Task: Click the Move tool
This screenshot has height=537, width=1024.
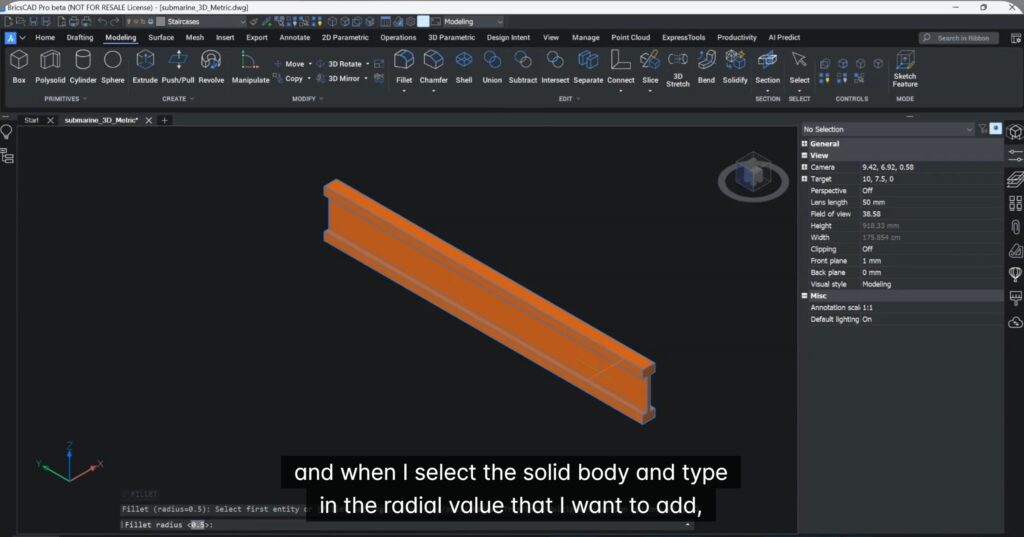Action: tap(289, 64)
